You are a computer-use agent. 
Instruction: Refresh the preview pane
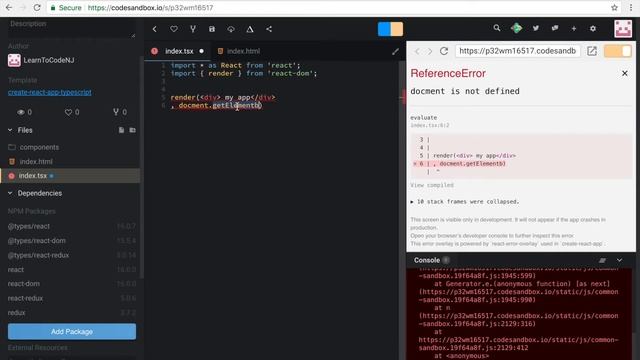click(444, 51)
